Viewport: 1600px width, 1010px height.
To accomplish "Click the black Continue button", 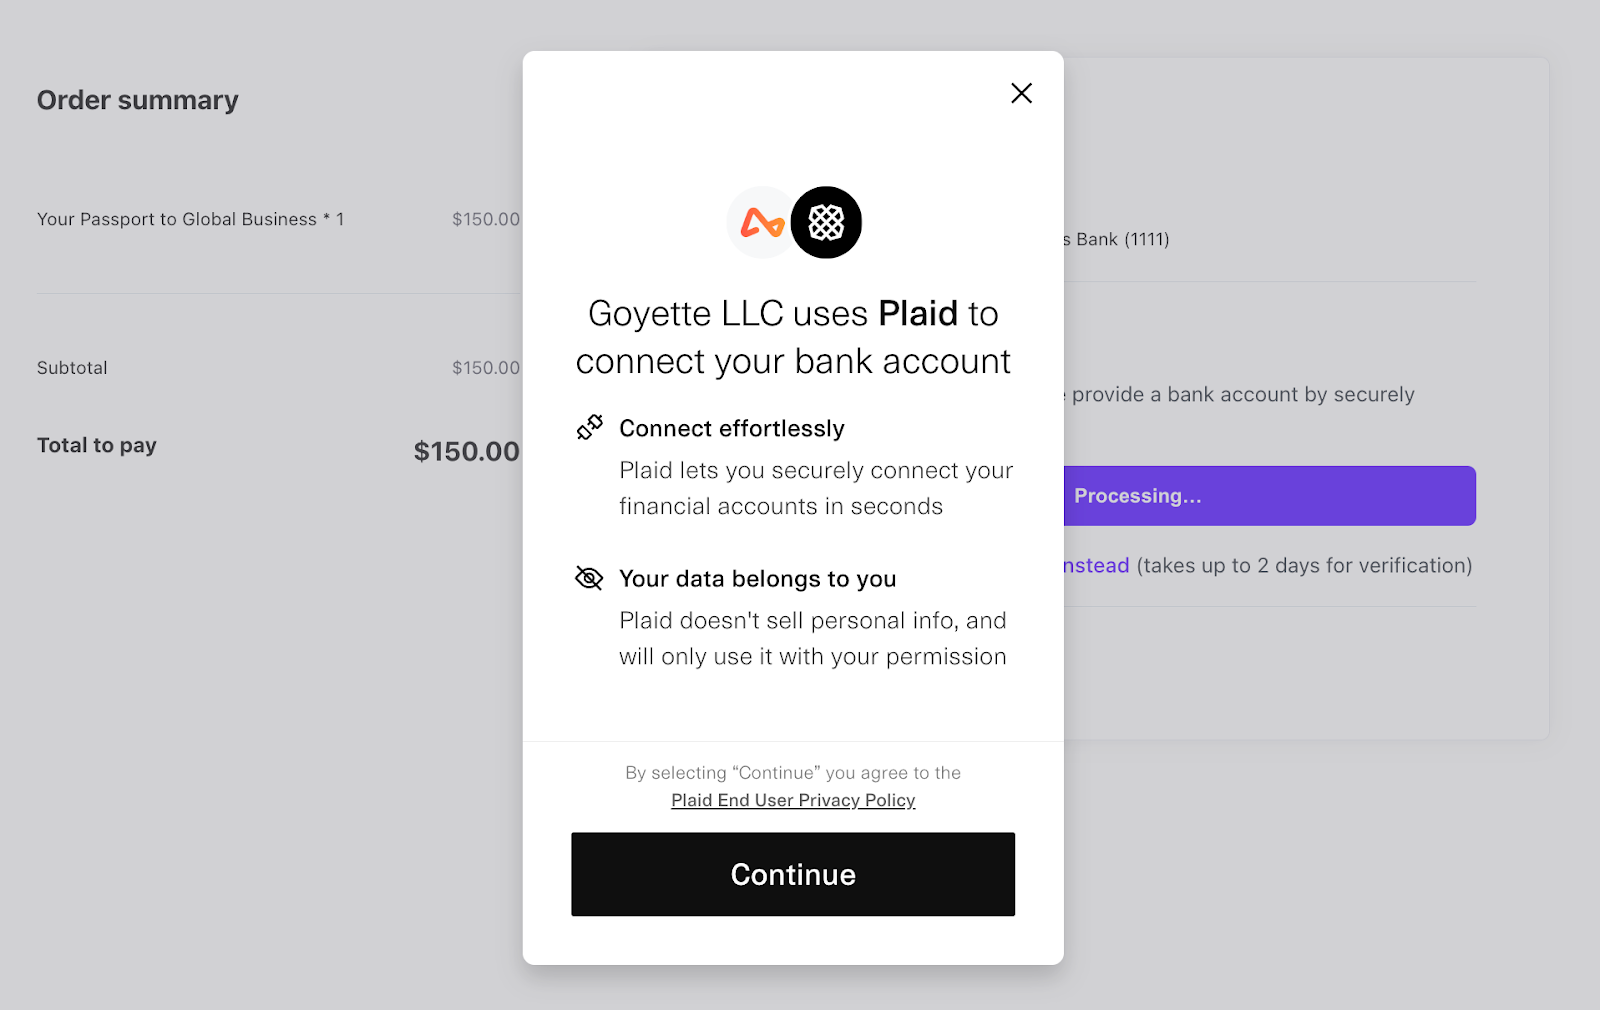I will tap(793, 874).
